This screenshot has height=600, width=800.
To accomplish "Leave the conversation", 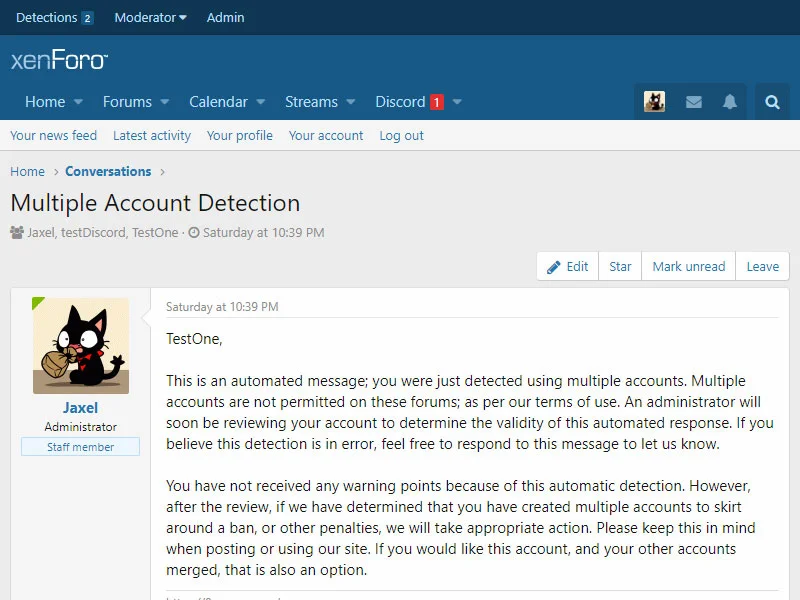I will click(762, 267).
